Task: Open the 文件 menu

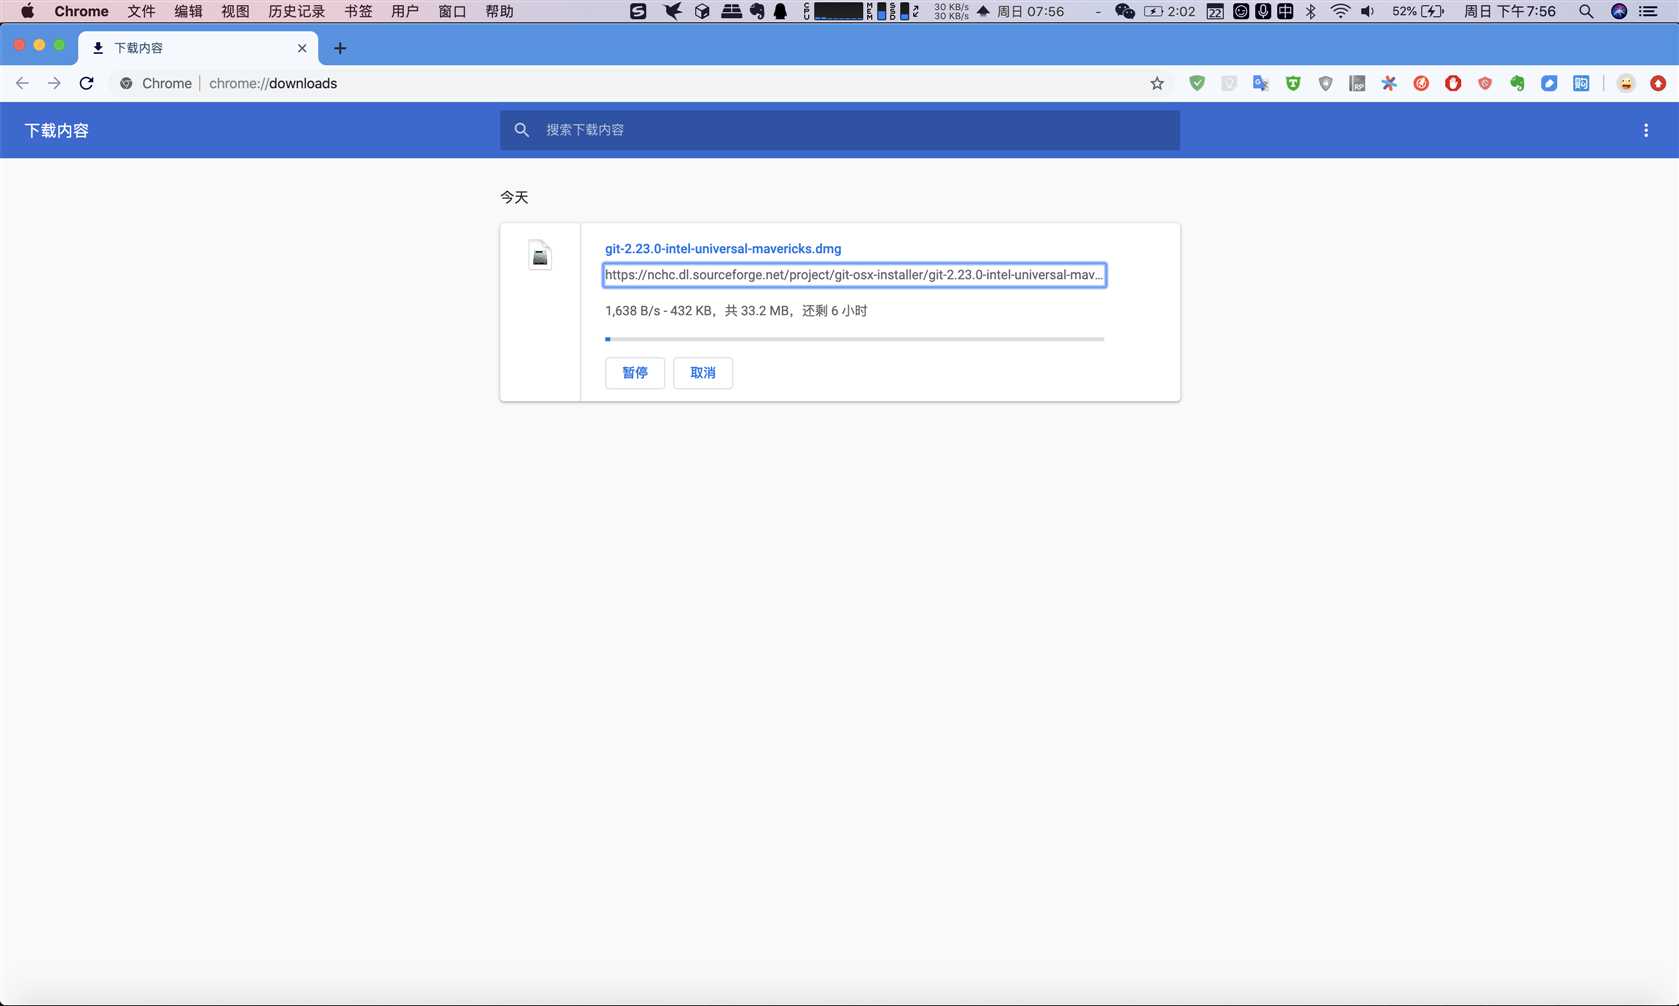Action: pos(141,12)
